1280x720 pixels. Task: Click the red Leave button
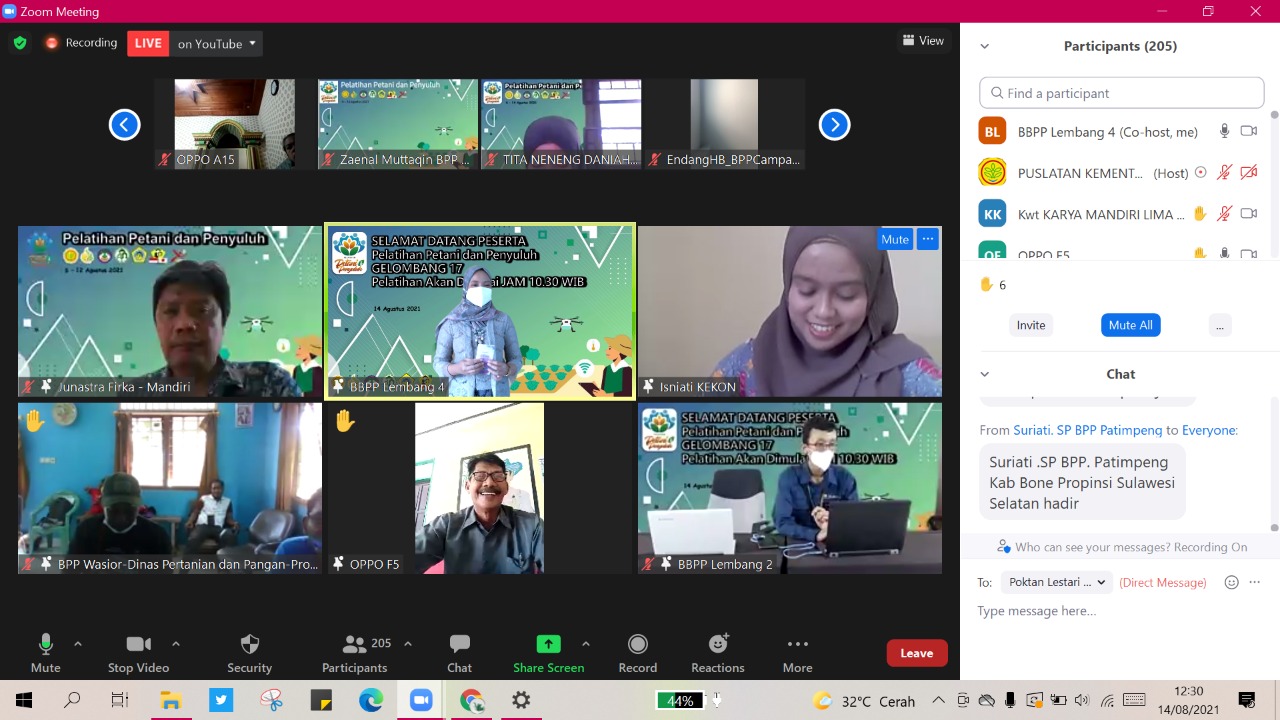(x=916, y=653)
